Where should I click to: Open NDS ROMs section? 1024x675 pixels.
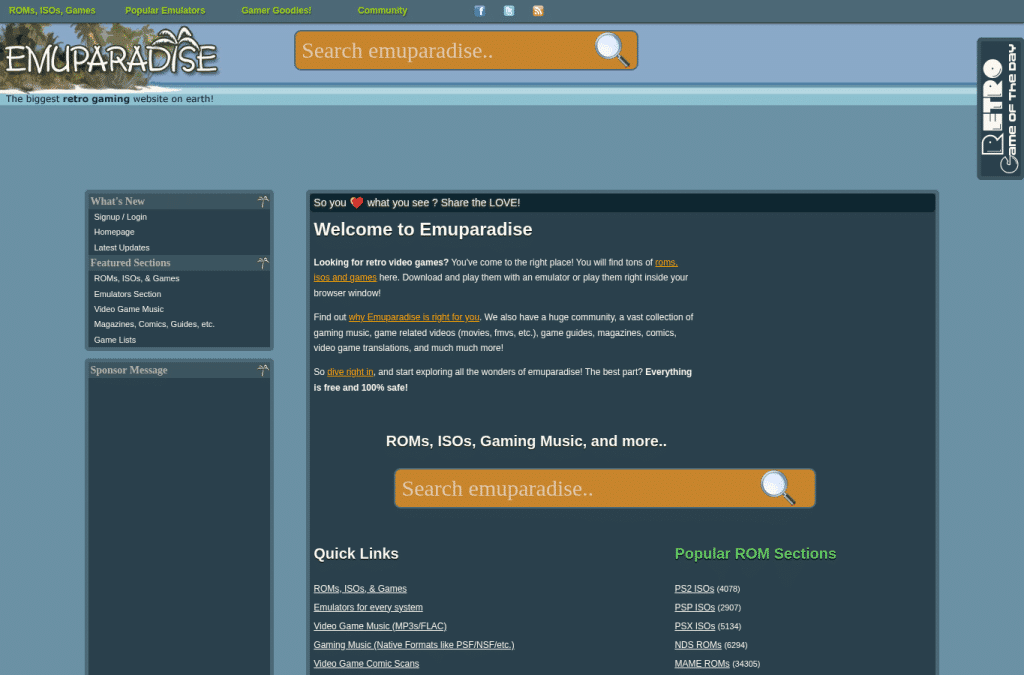(x=698, y=645)
